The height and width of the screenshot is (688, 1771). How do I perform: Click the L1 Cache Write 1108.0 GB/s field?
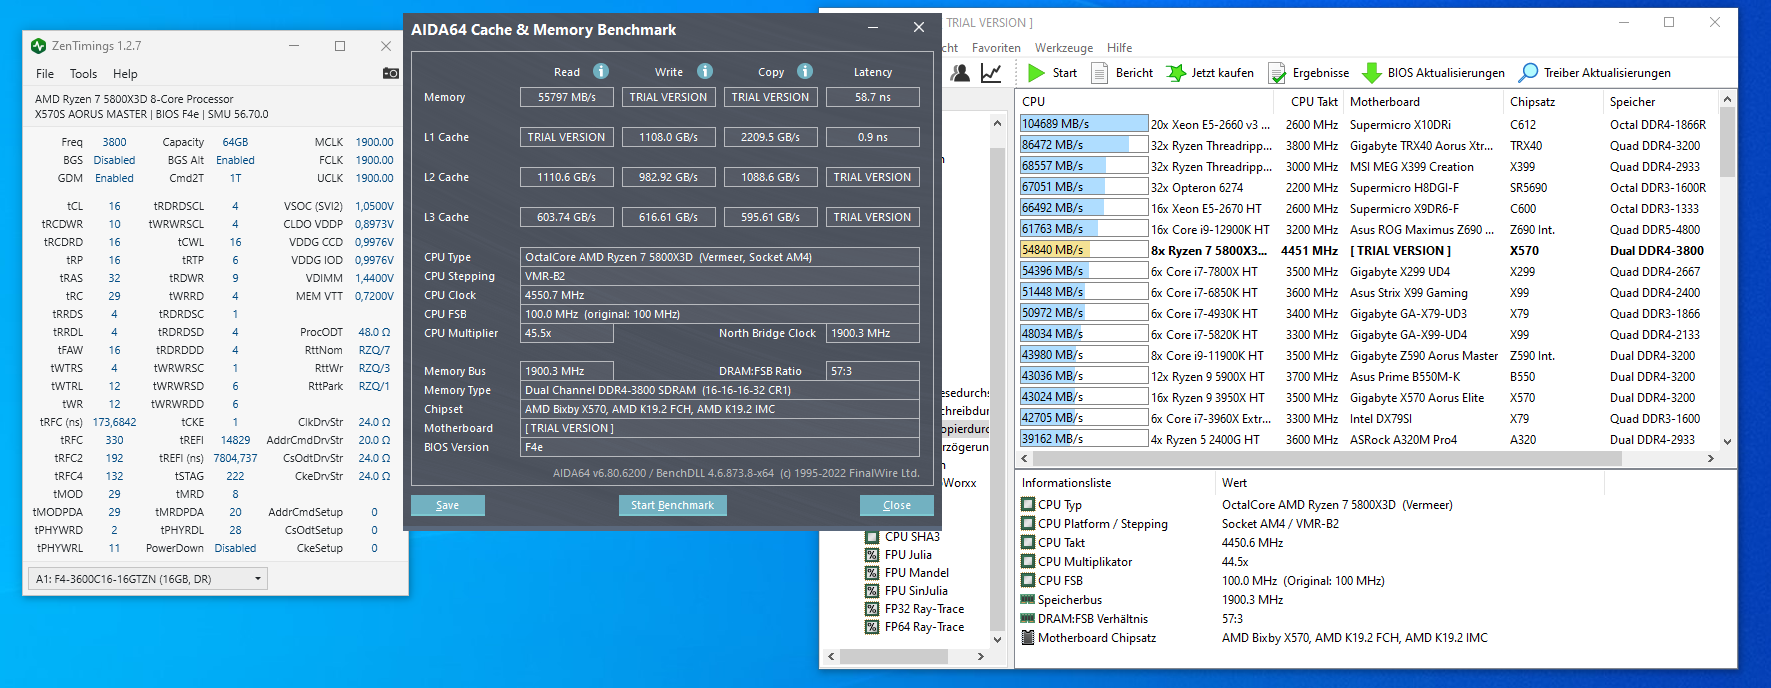(x=669, y=137)
